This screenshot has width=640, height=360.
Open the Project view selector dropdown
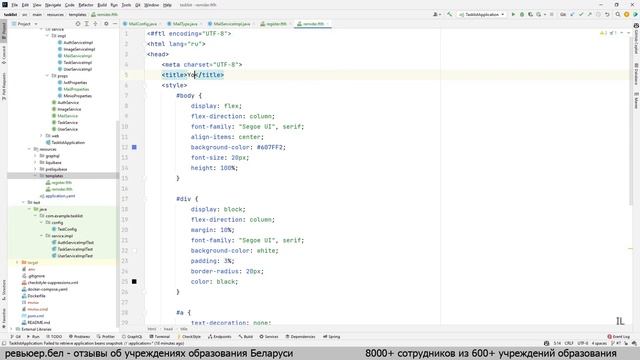[x=24, y=24]
